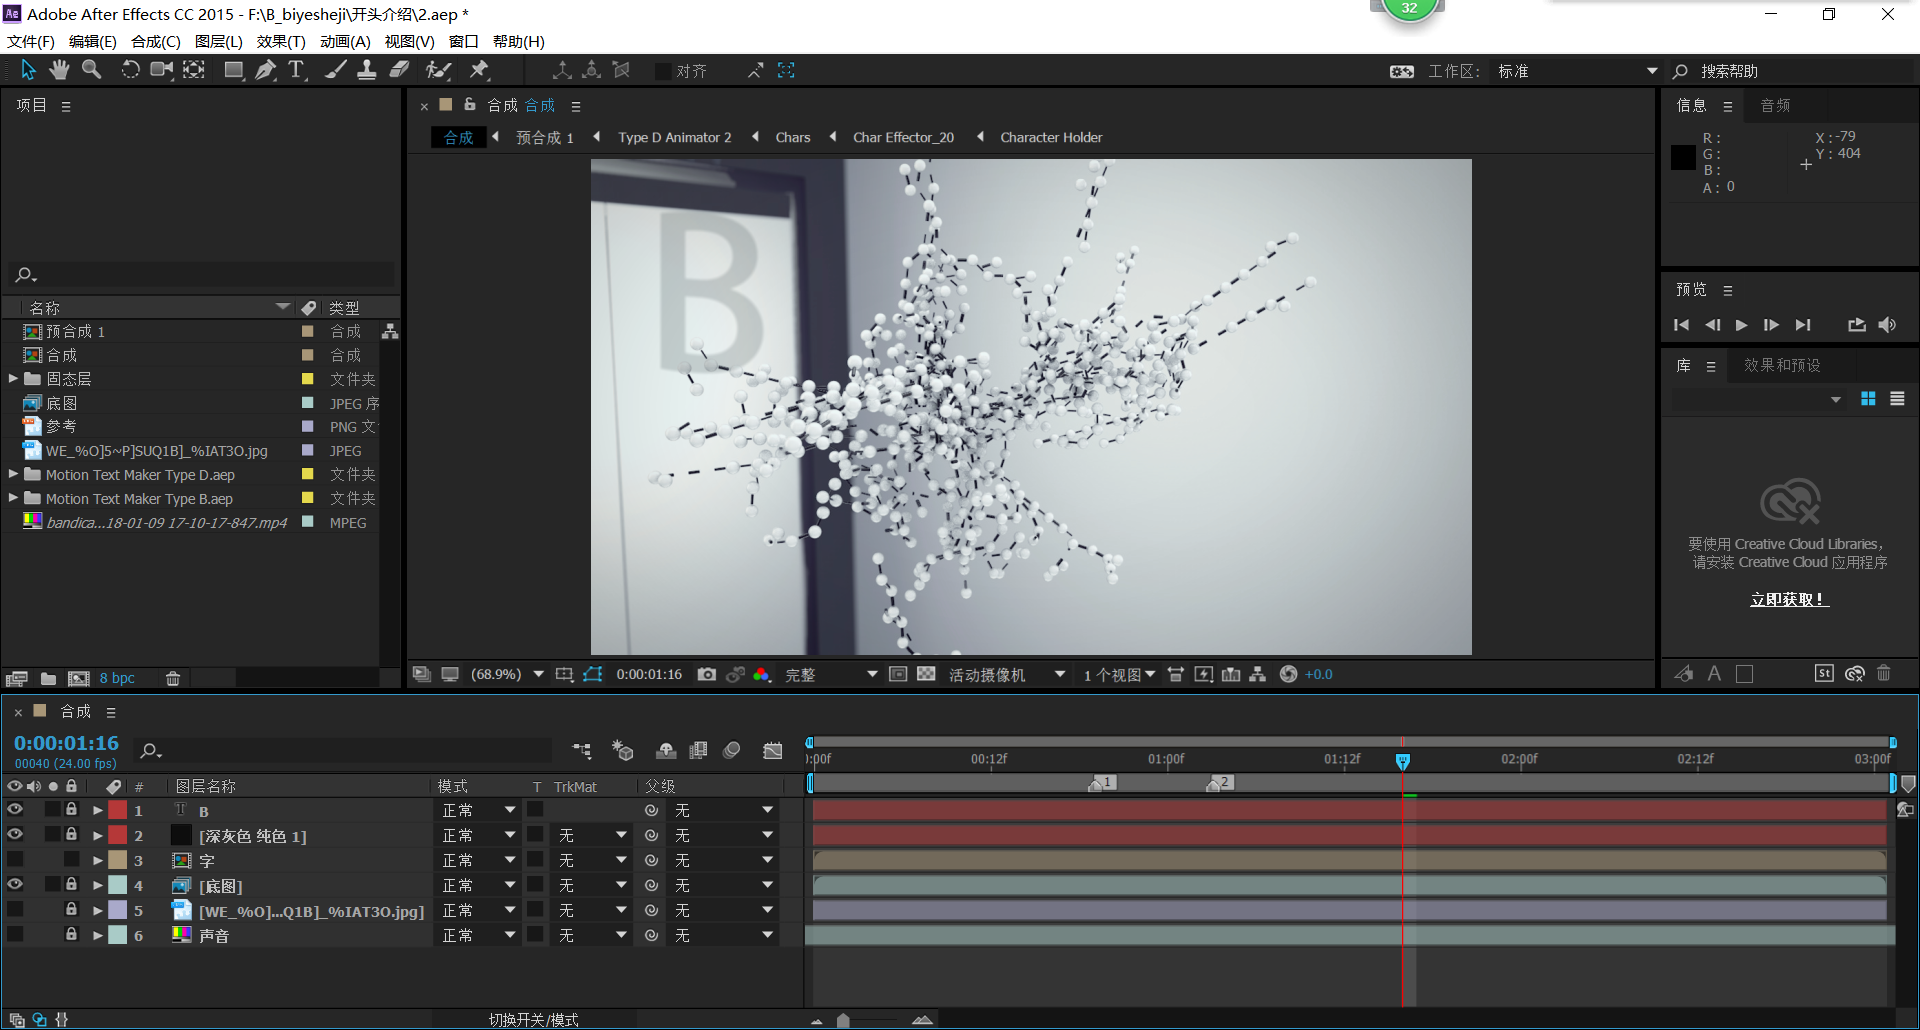Open the 活动摄像机 view dropdown

point(1006,675)
